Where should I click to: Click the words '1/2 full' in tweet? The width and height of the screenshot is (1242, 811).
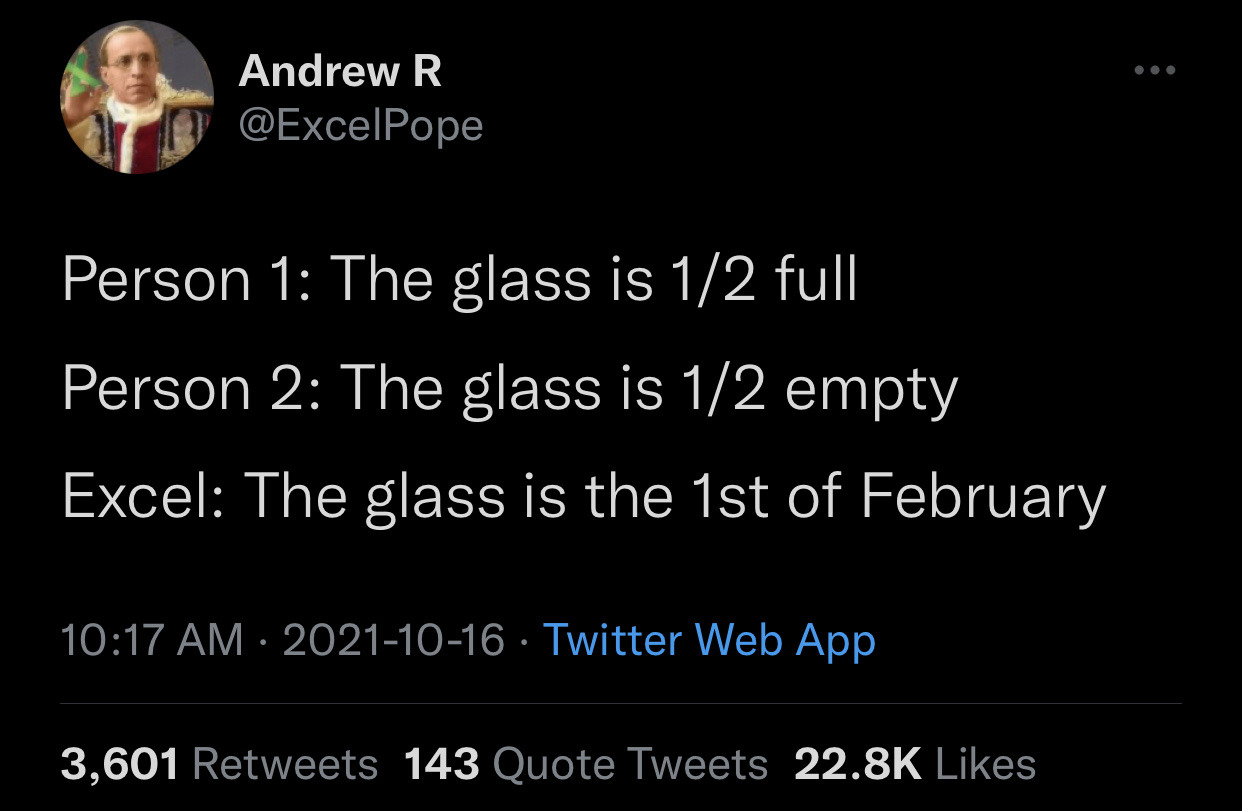761,281
